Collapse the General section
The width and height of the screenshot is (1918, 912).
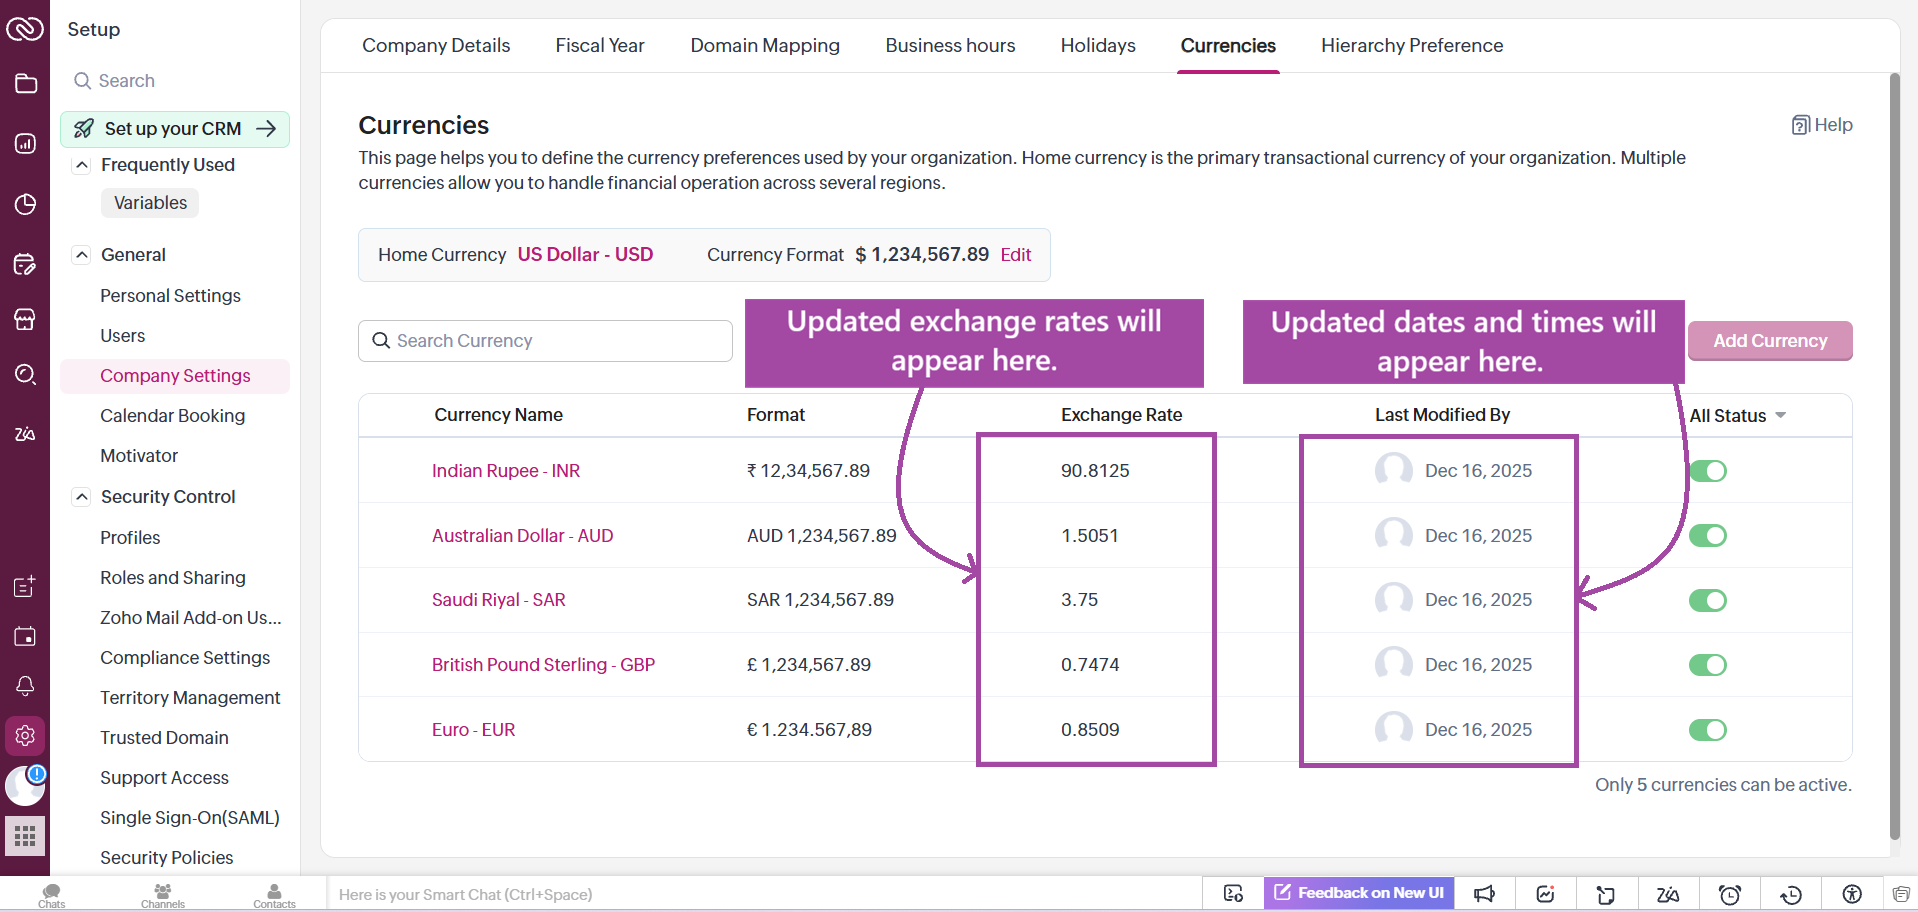pyautogui.click(x=82, y=255)
